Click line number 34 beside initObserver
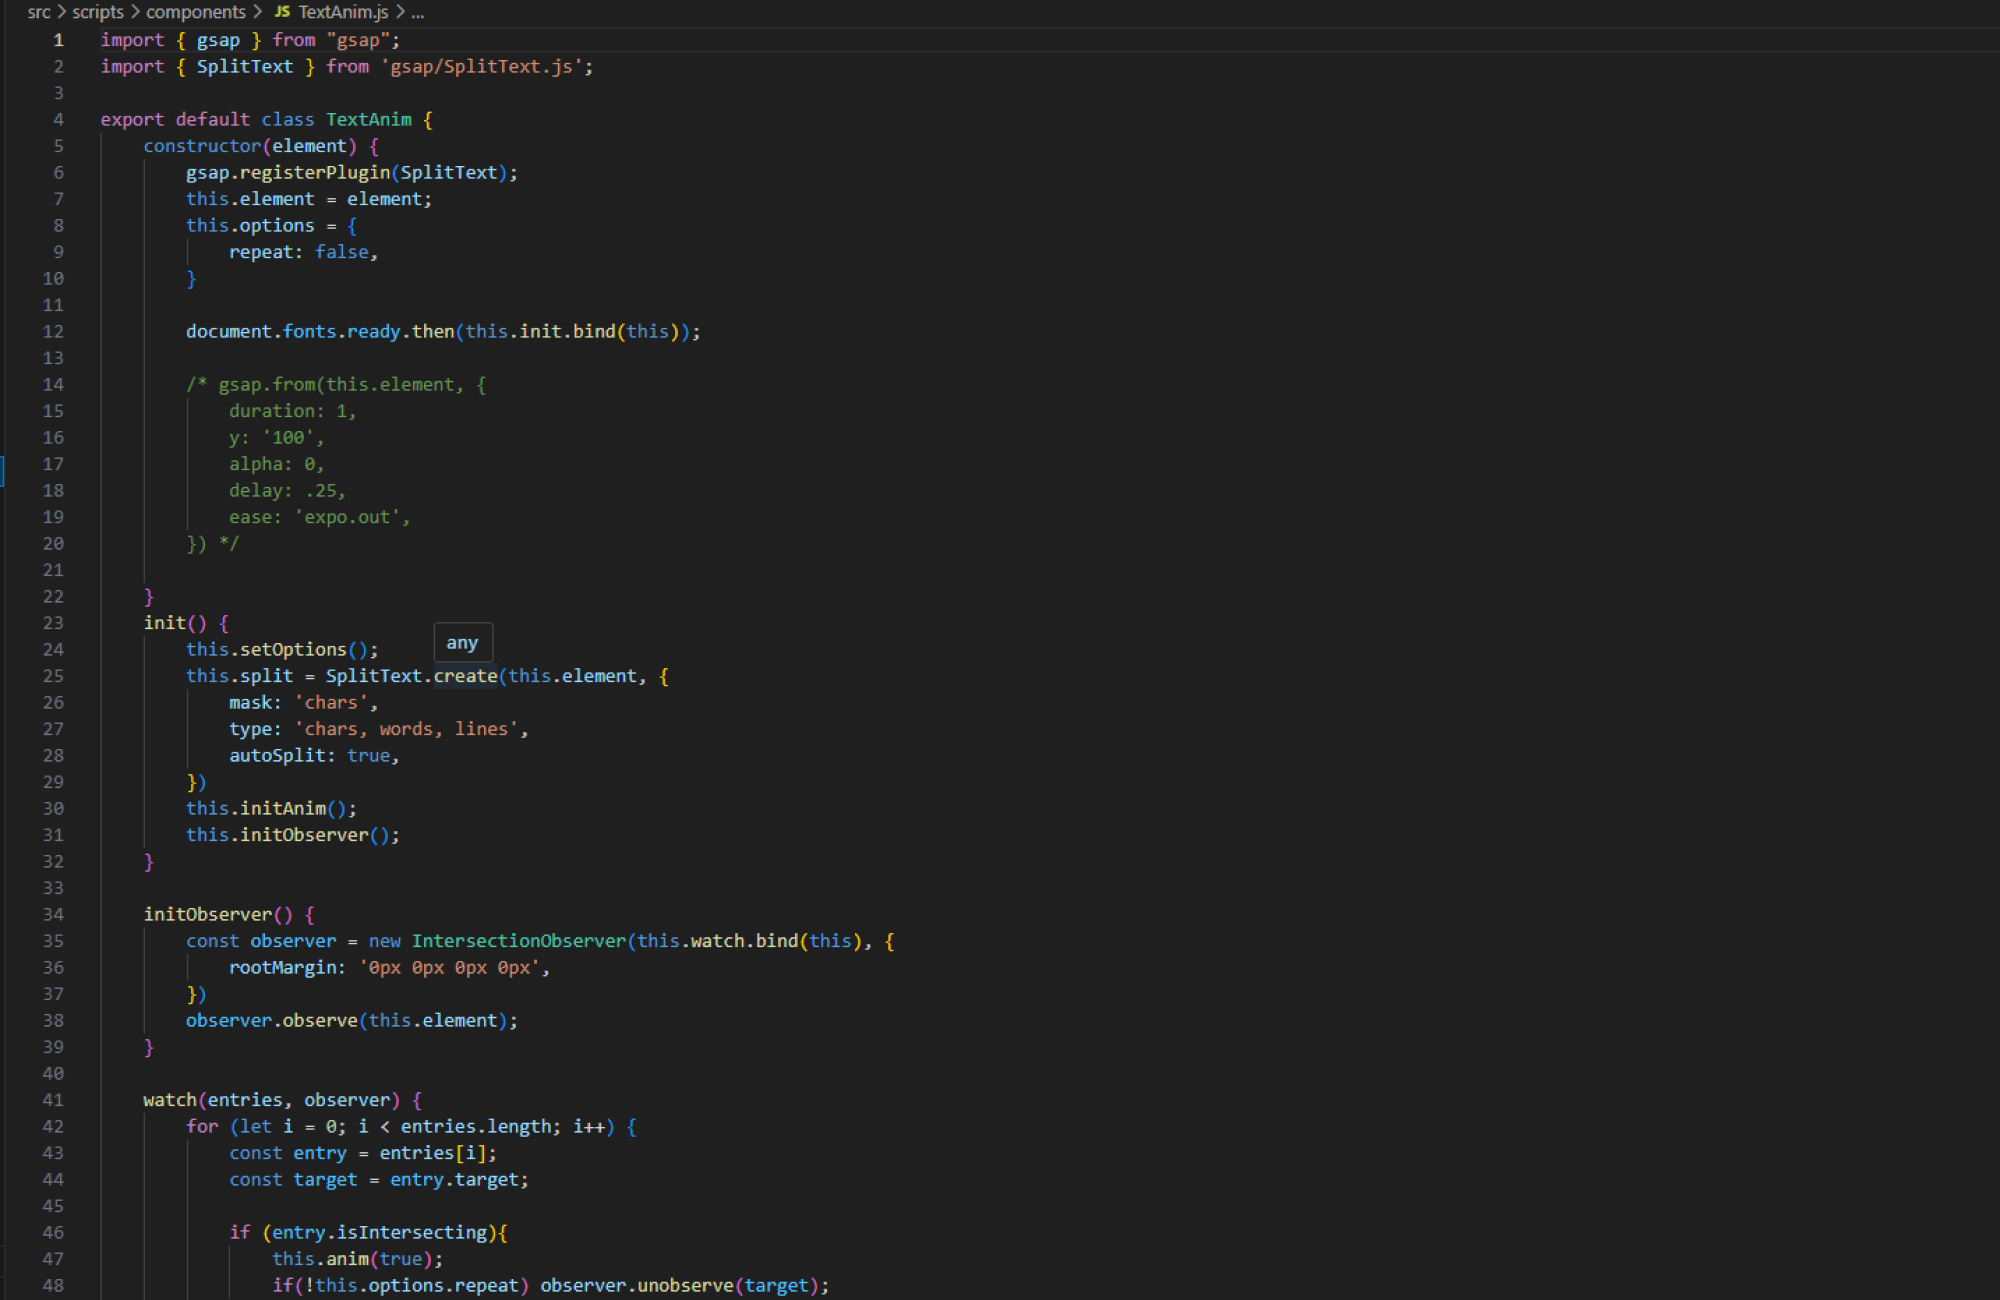 tap(53, 914)
